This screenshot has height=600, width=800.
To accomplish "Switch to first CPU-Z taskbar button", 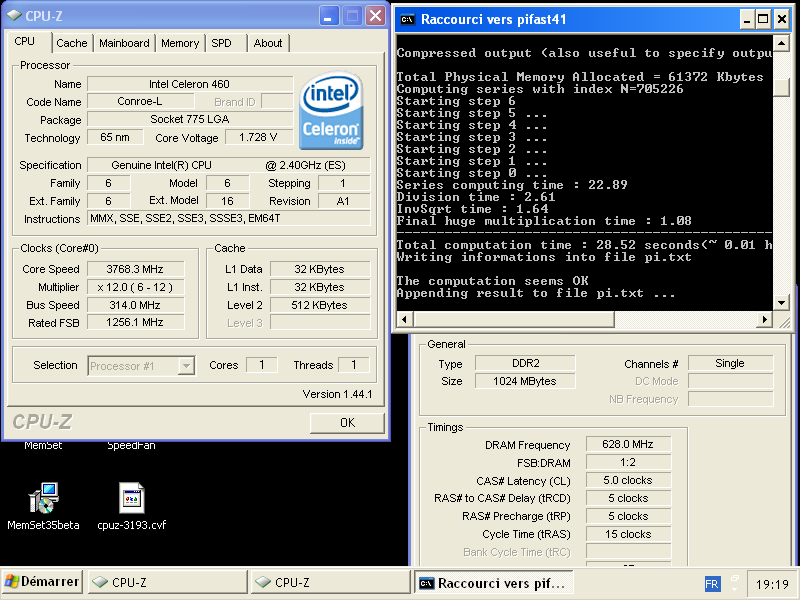I will click(x=167, y=582).
